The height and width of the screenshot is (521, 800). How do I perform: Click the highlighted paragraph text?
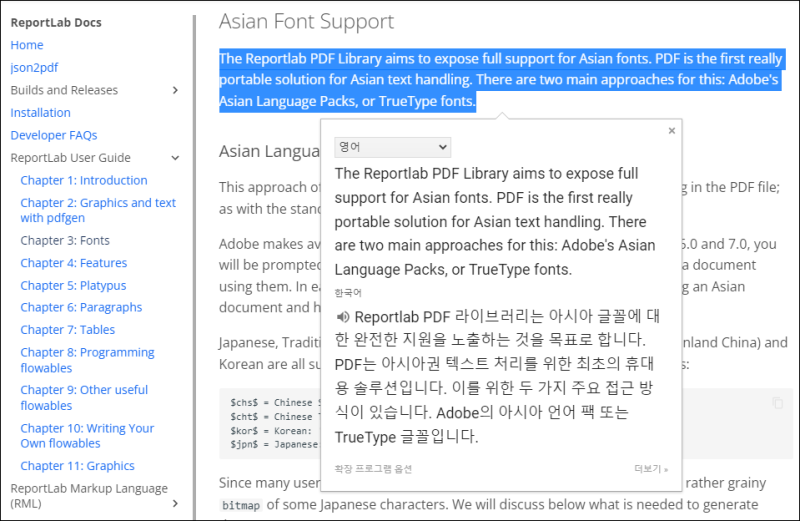(501, 80)
